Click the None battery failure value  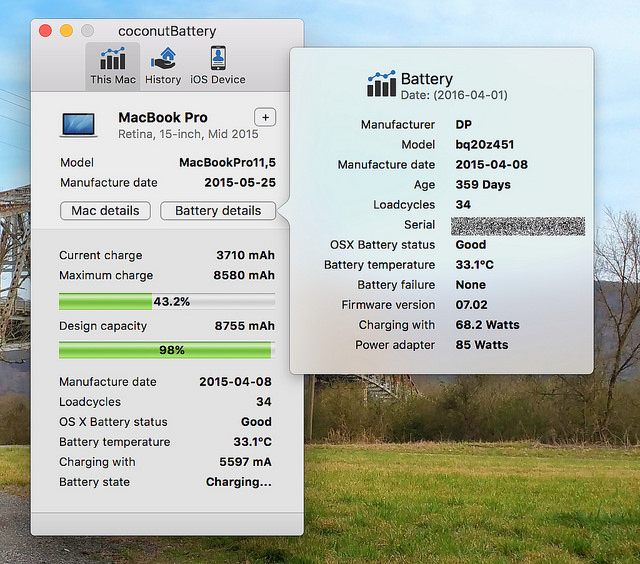[471, 285]
